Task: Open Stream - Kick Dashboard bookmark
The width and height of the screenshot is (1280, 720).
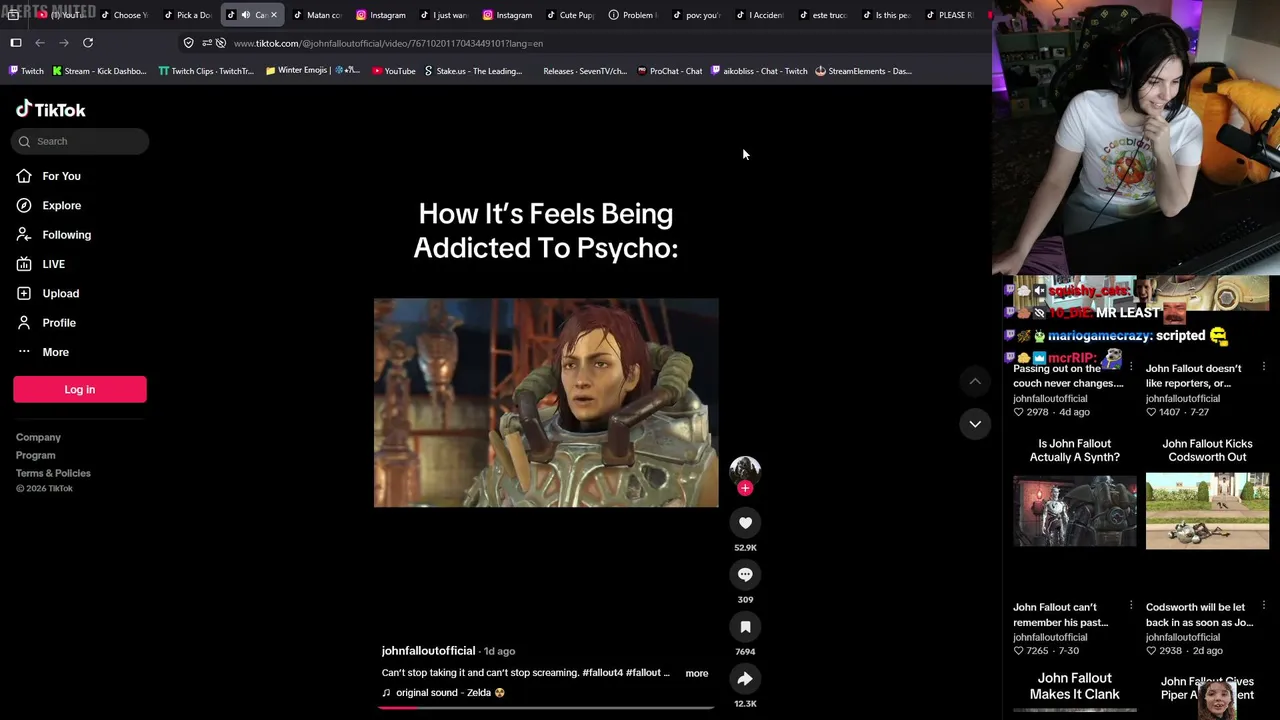Action: click(x=99, y=71)
